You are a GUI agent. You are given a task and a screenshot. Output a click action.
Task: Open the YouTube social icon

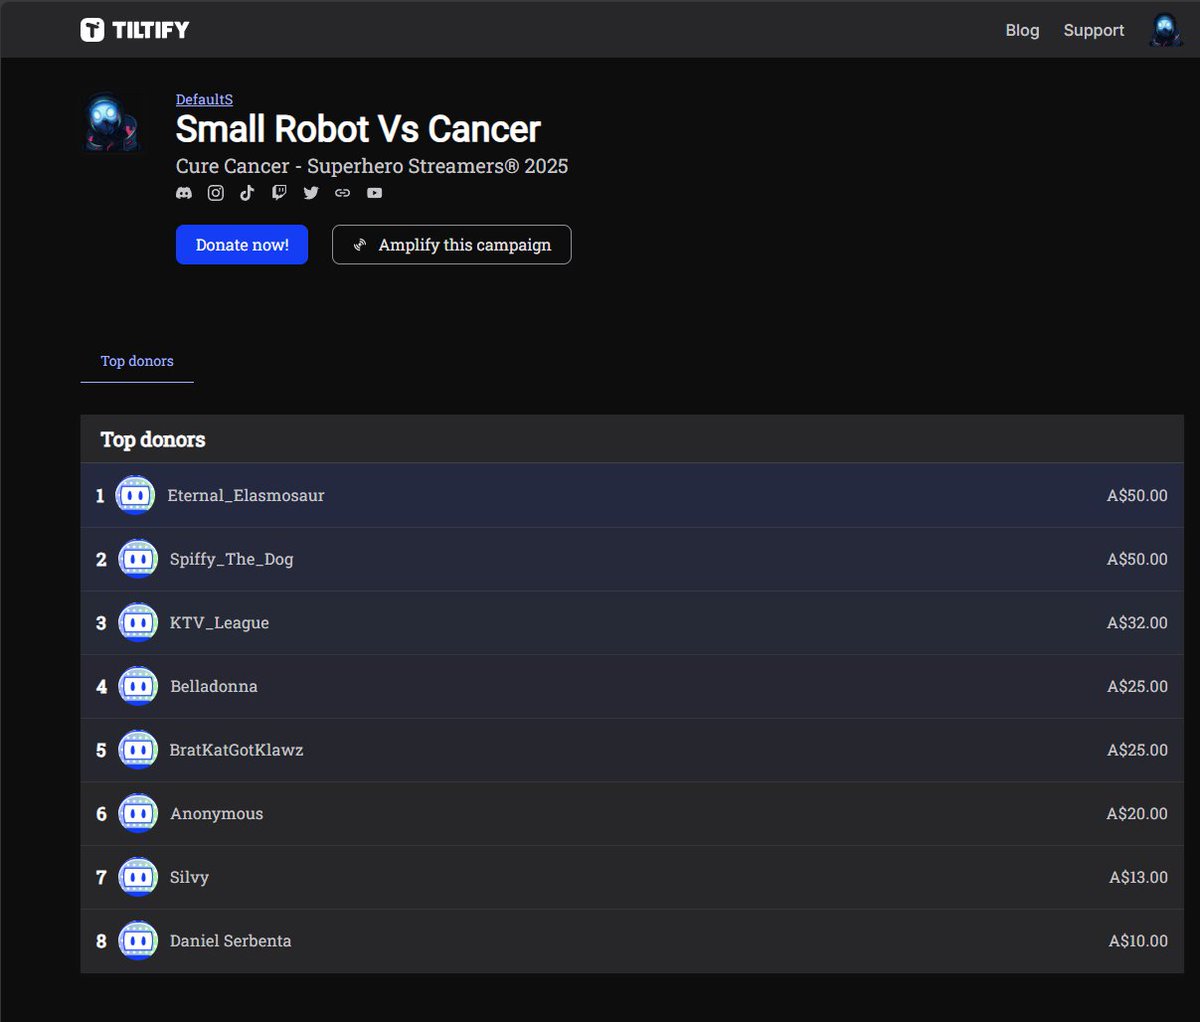(x=374, y=193)
